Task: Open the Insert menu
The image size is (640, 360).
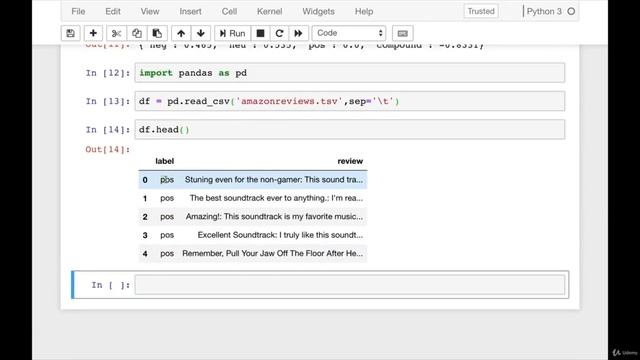Action: click(x=190, y=11)
